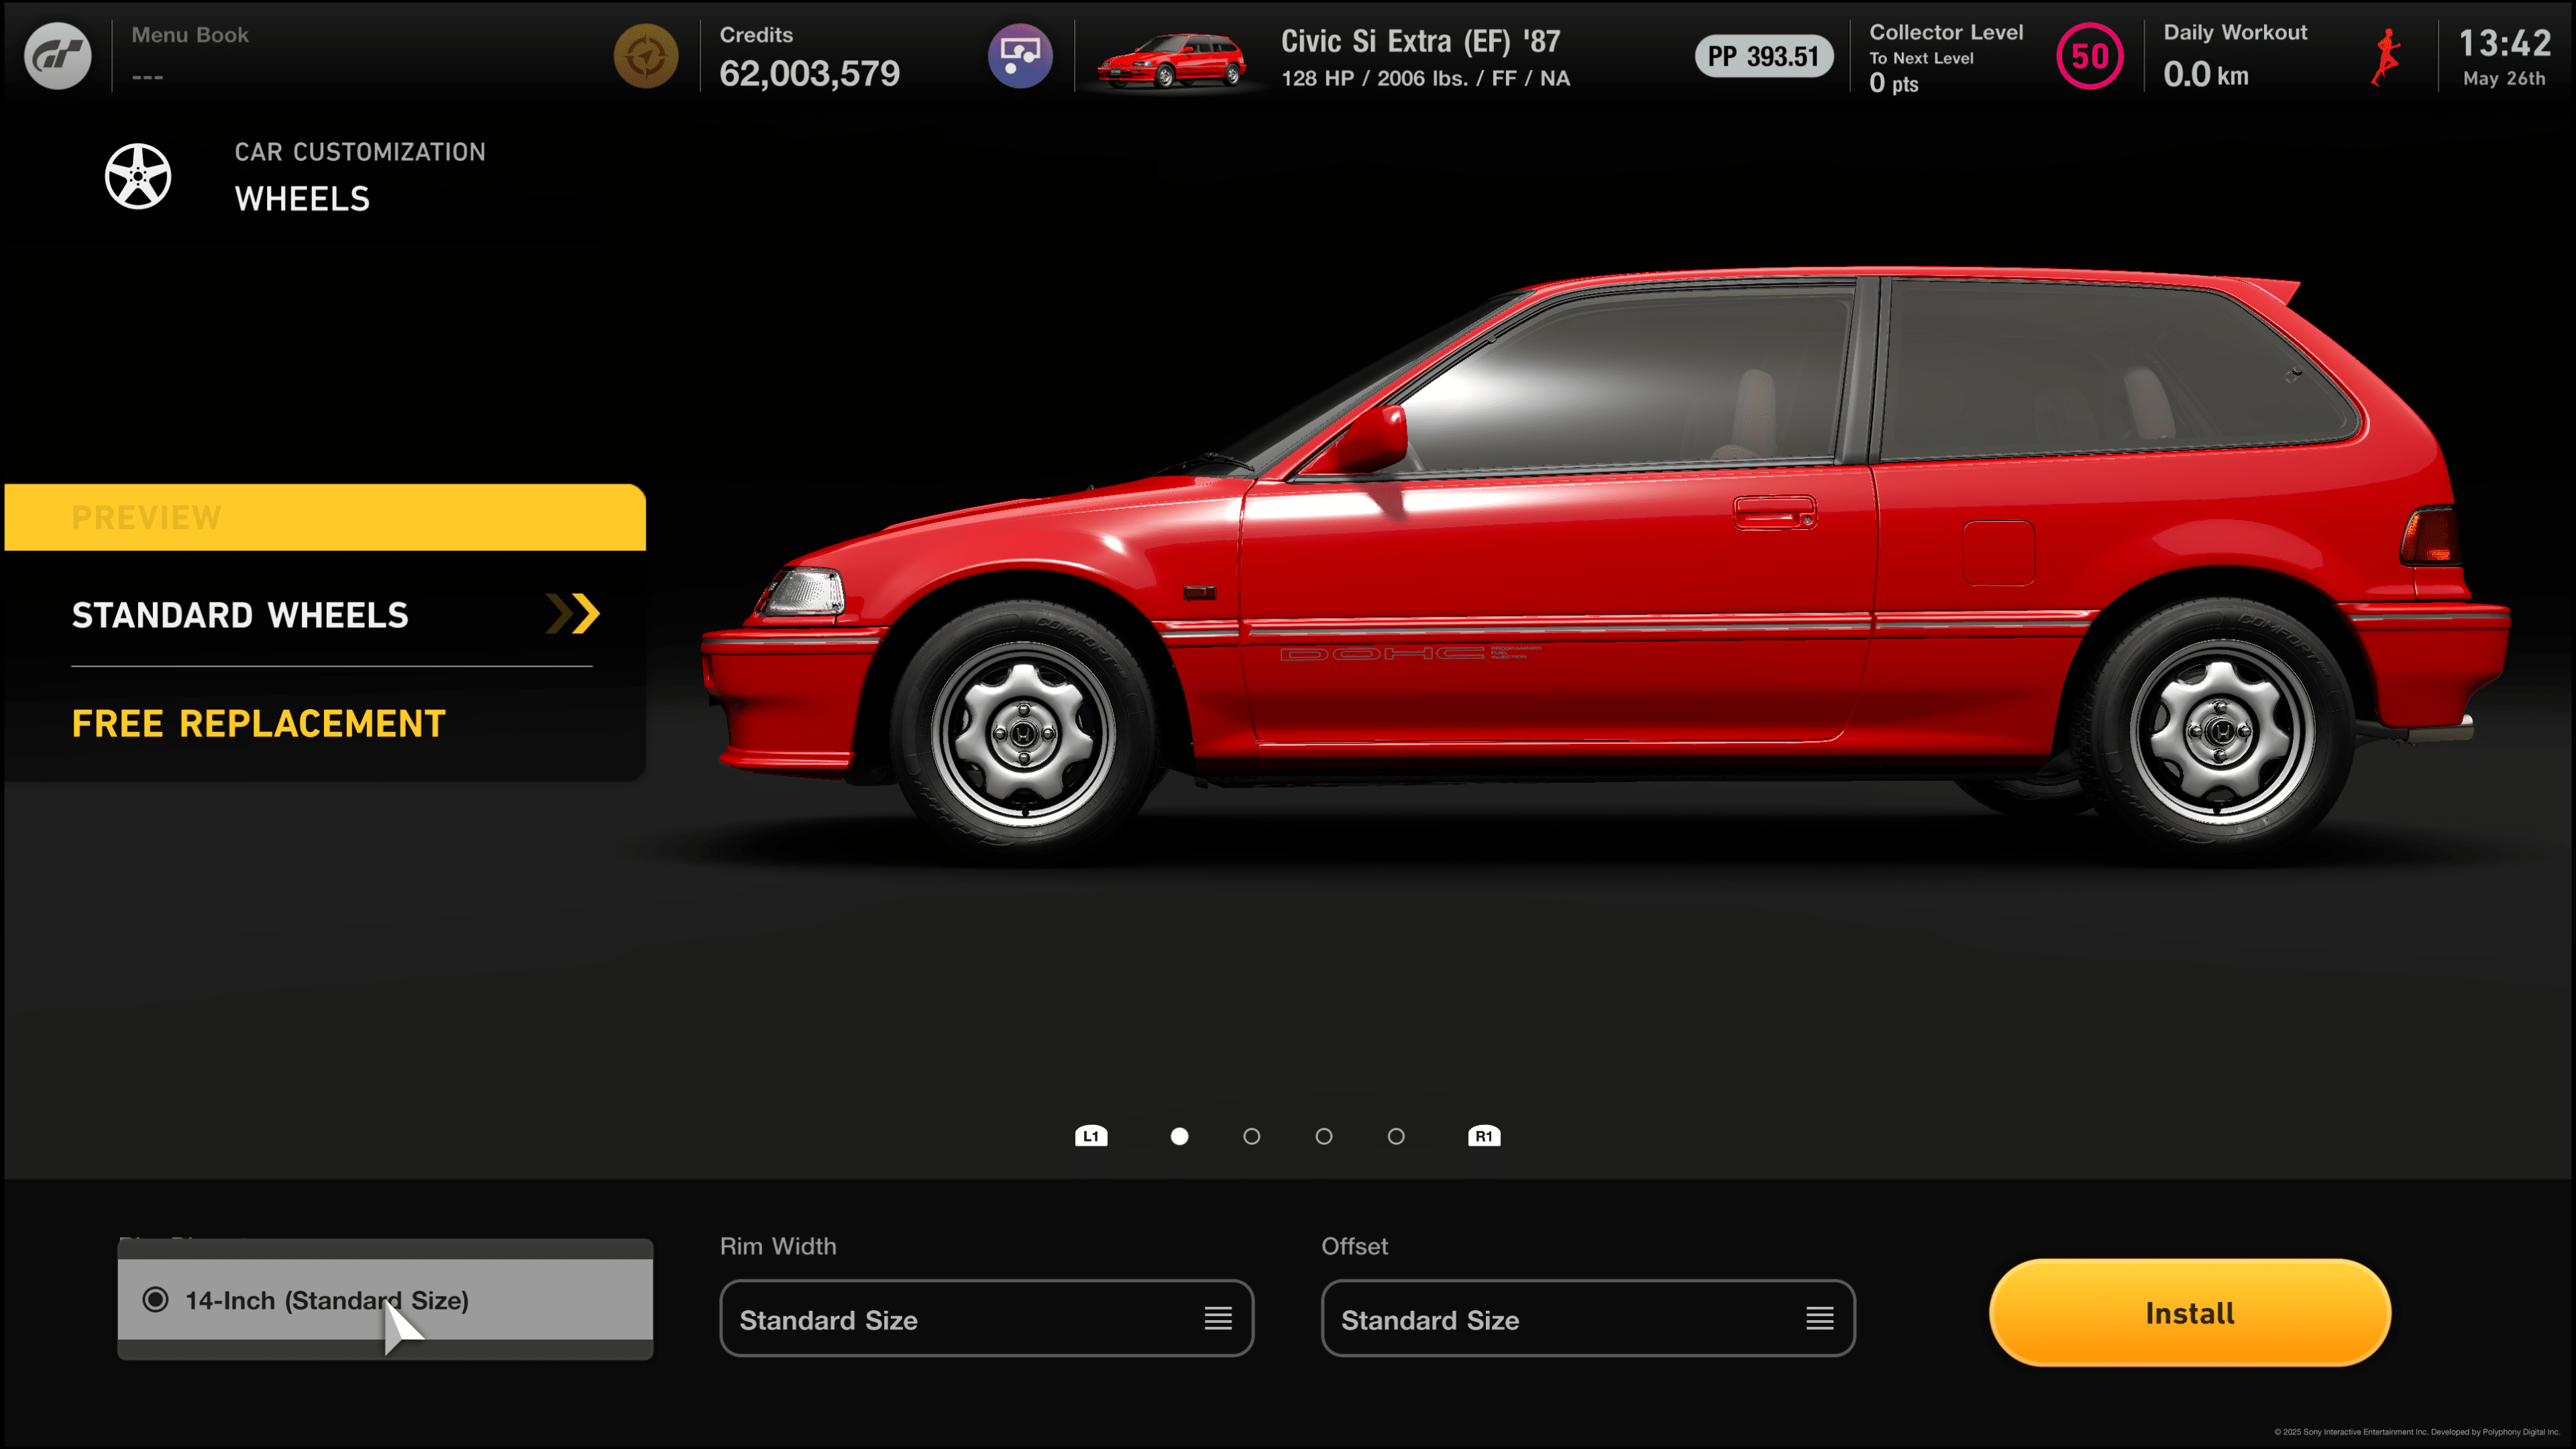Open the gold Menu Book compass icon

click(646, 56)
